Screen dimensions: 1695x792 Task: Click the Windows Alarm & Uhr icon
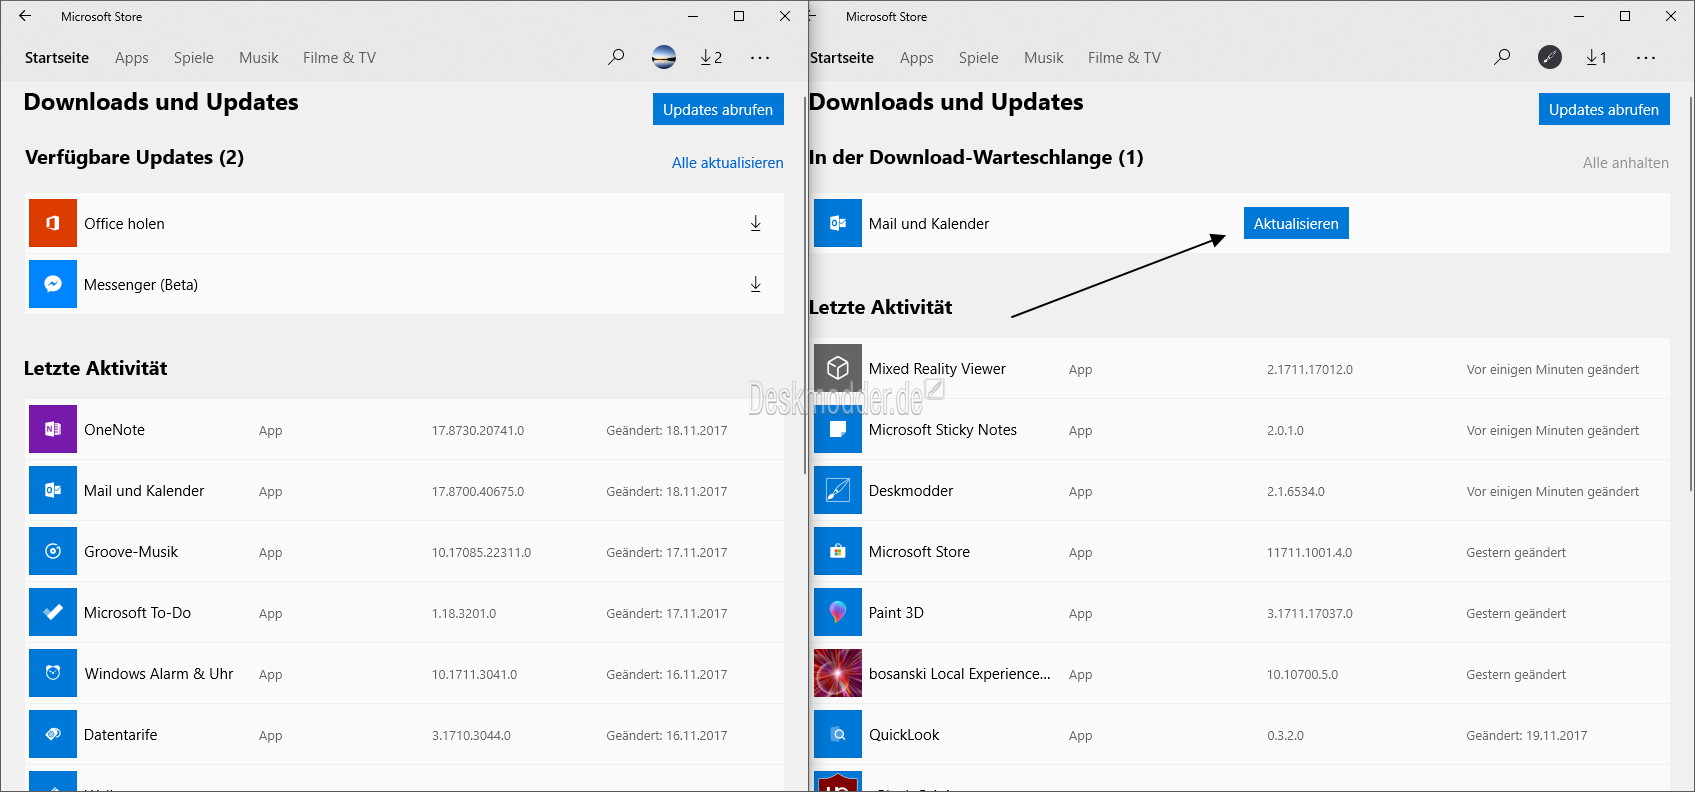coord(53,673)
